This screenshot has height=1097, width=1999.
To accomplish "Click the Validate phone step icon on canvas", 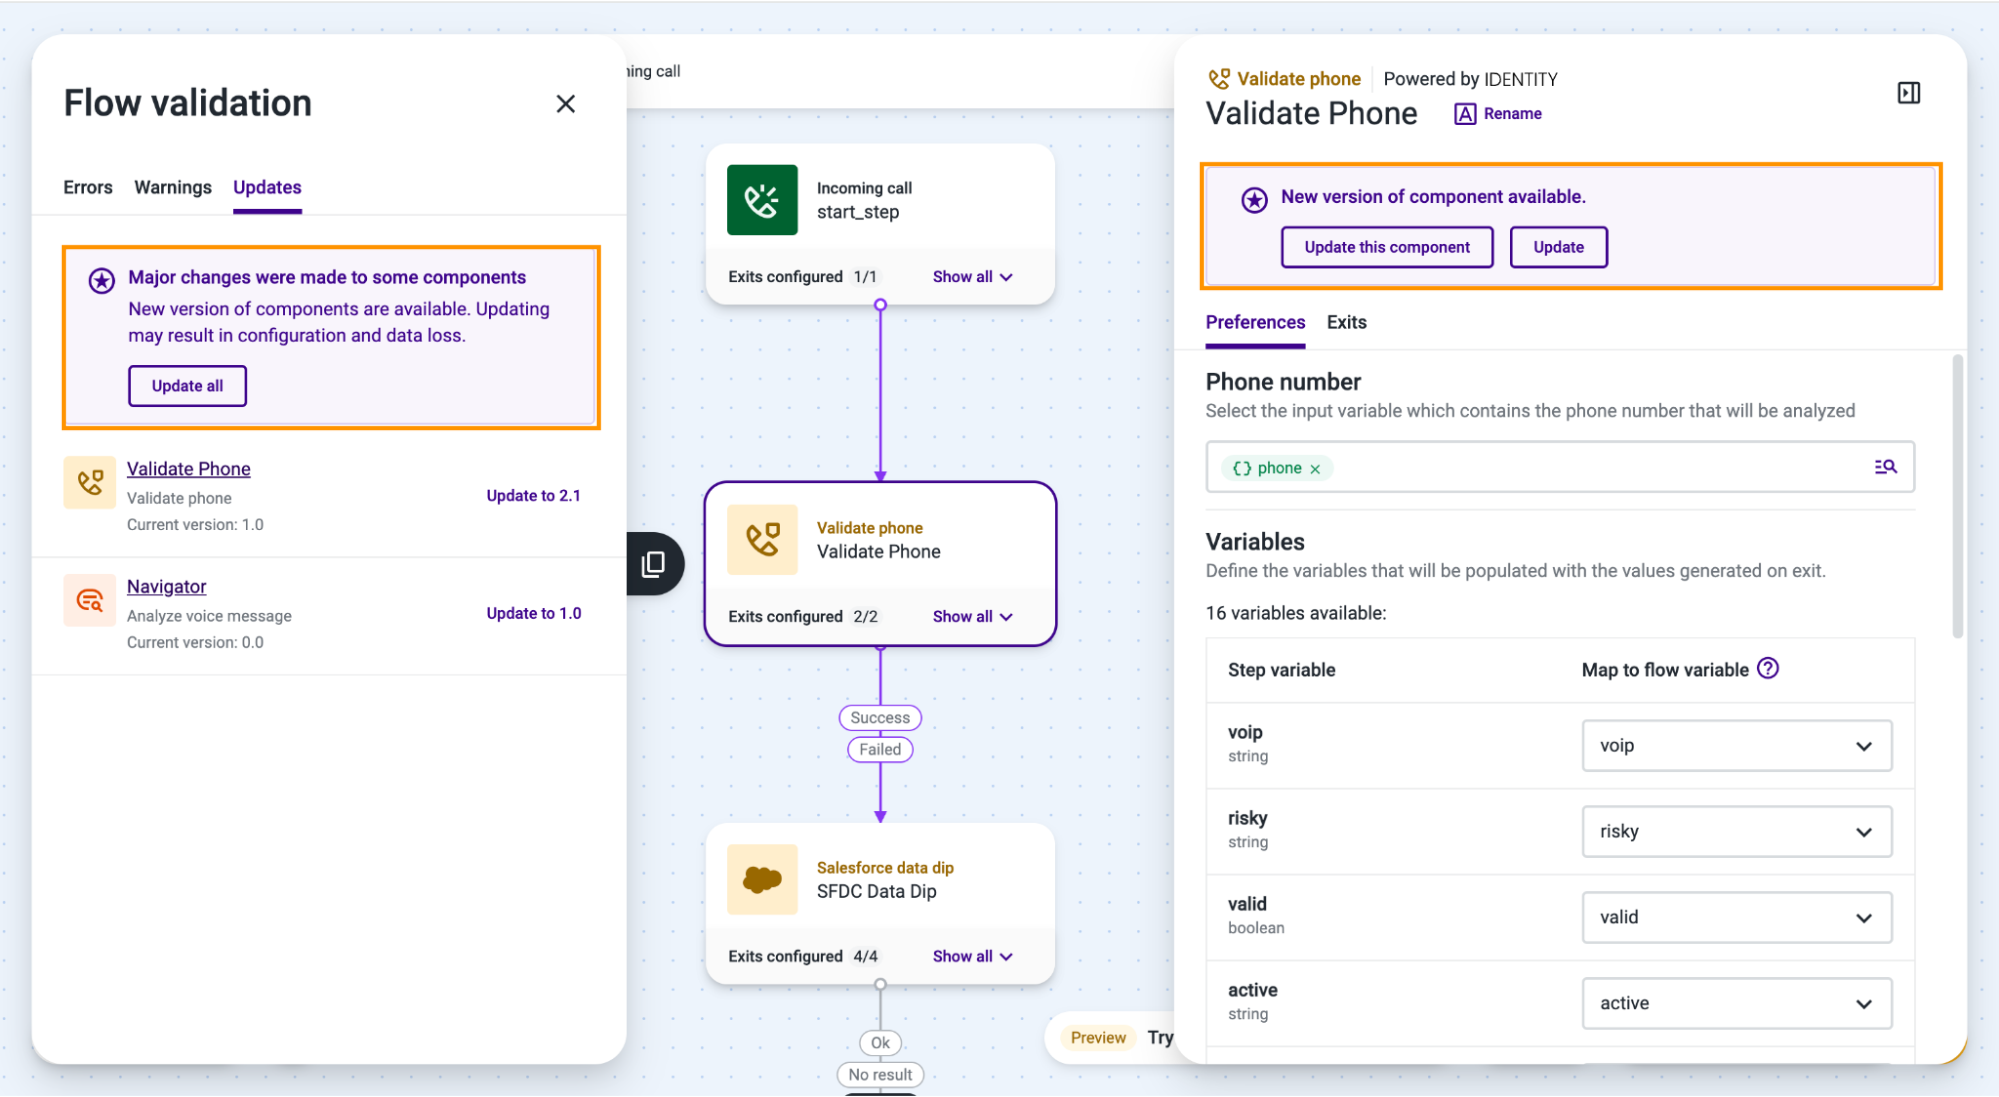I will pyautogui.click(x=762, y=540).
